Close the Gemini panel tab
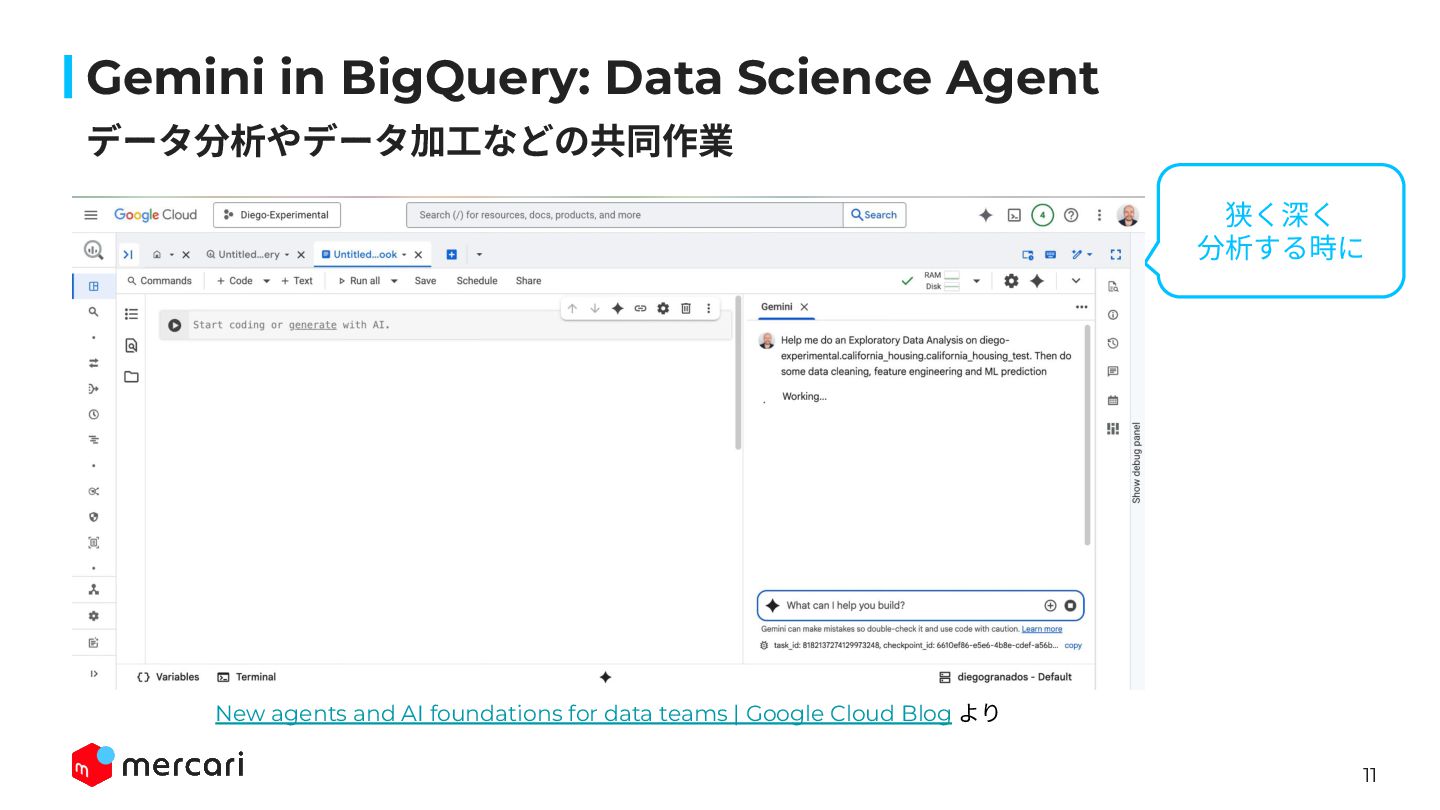The image size is (1440, 810). pos(804,307)
